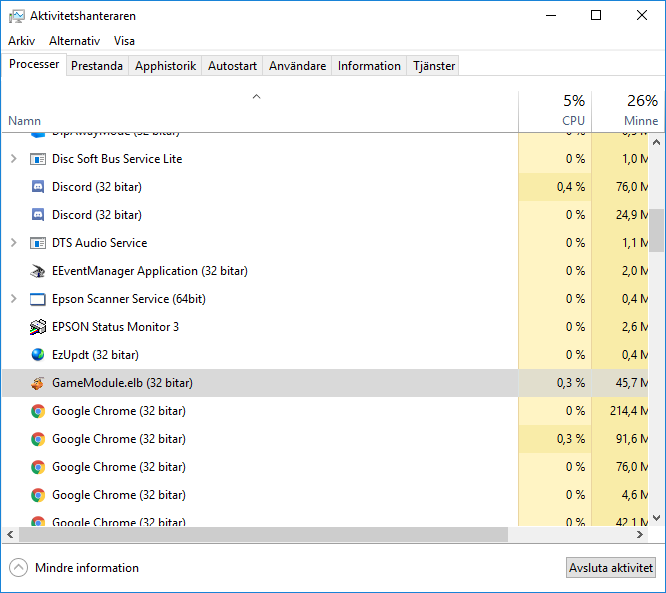Click the Disc Soft Bus Service Lite icon
Image resolution: width=666 pixels, height=593 pixels.
(x=38, y=159)
